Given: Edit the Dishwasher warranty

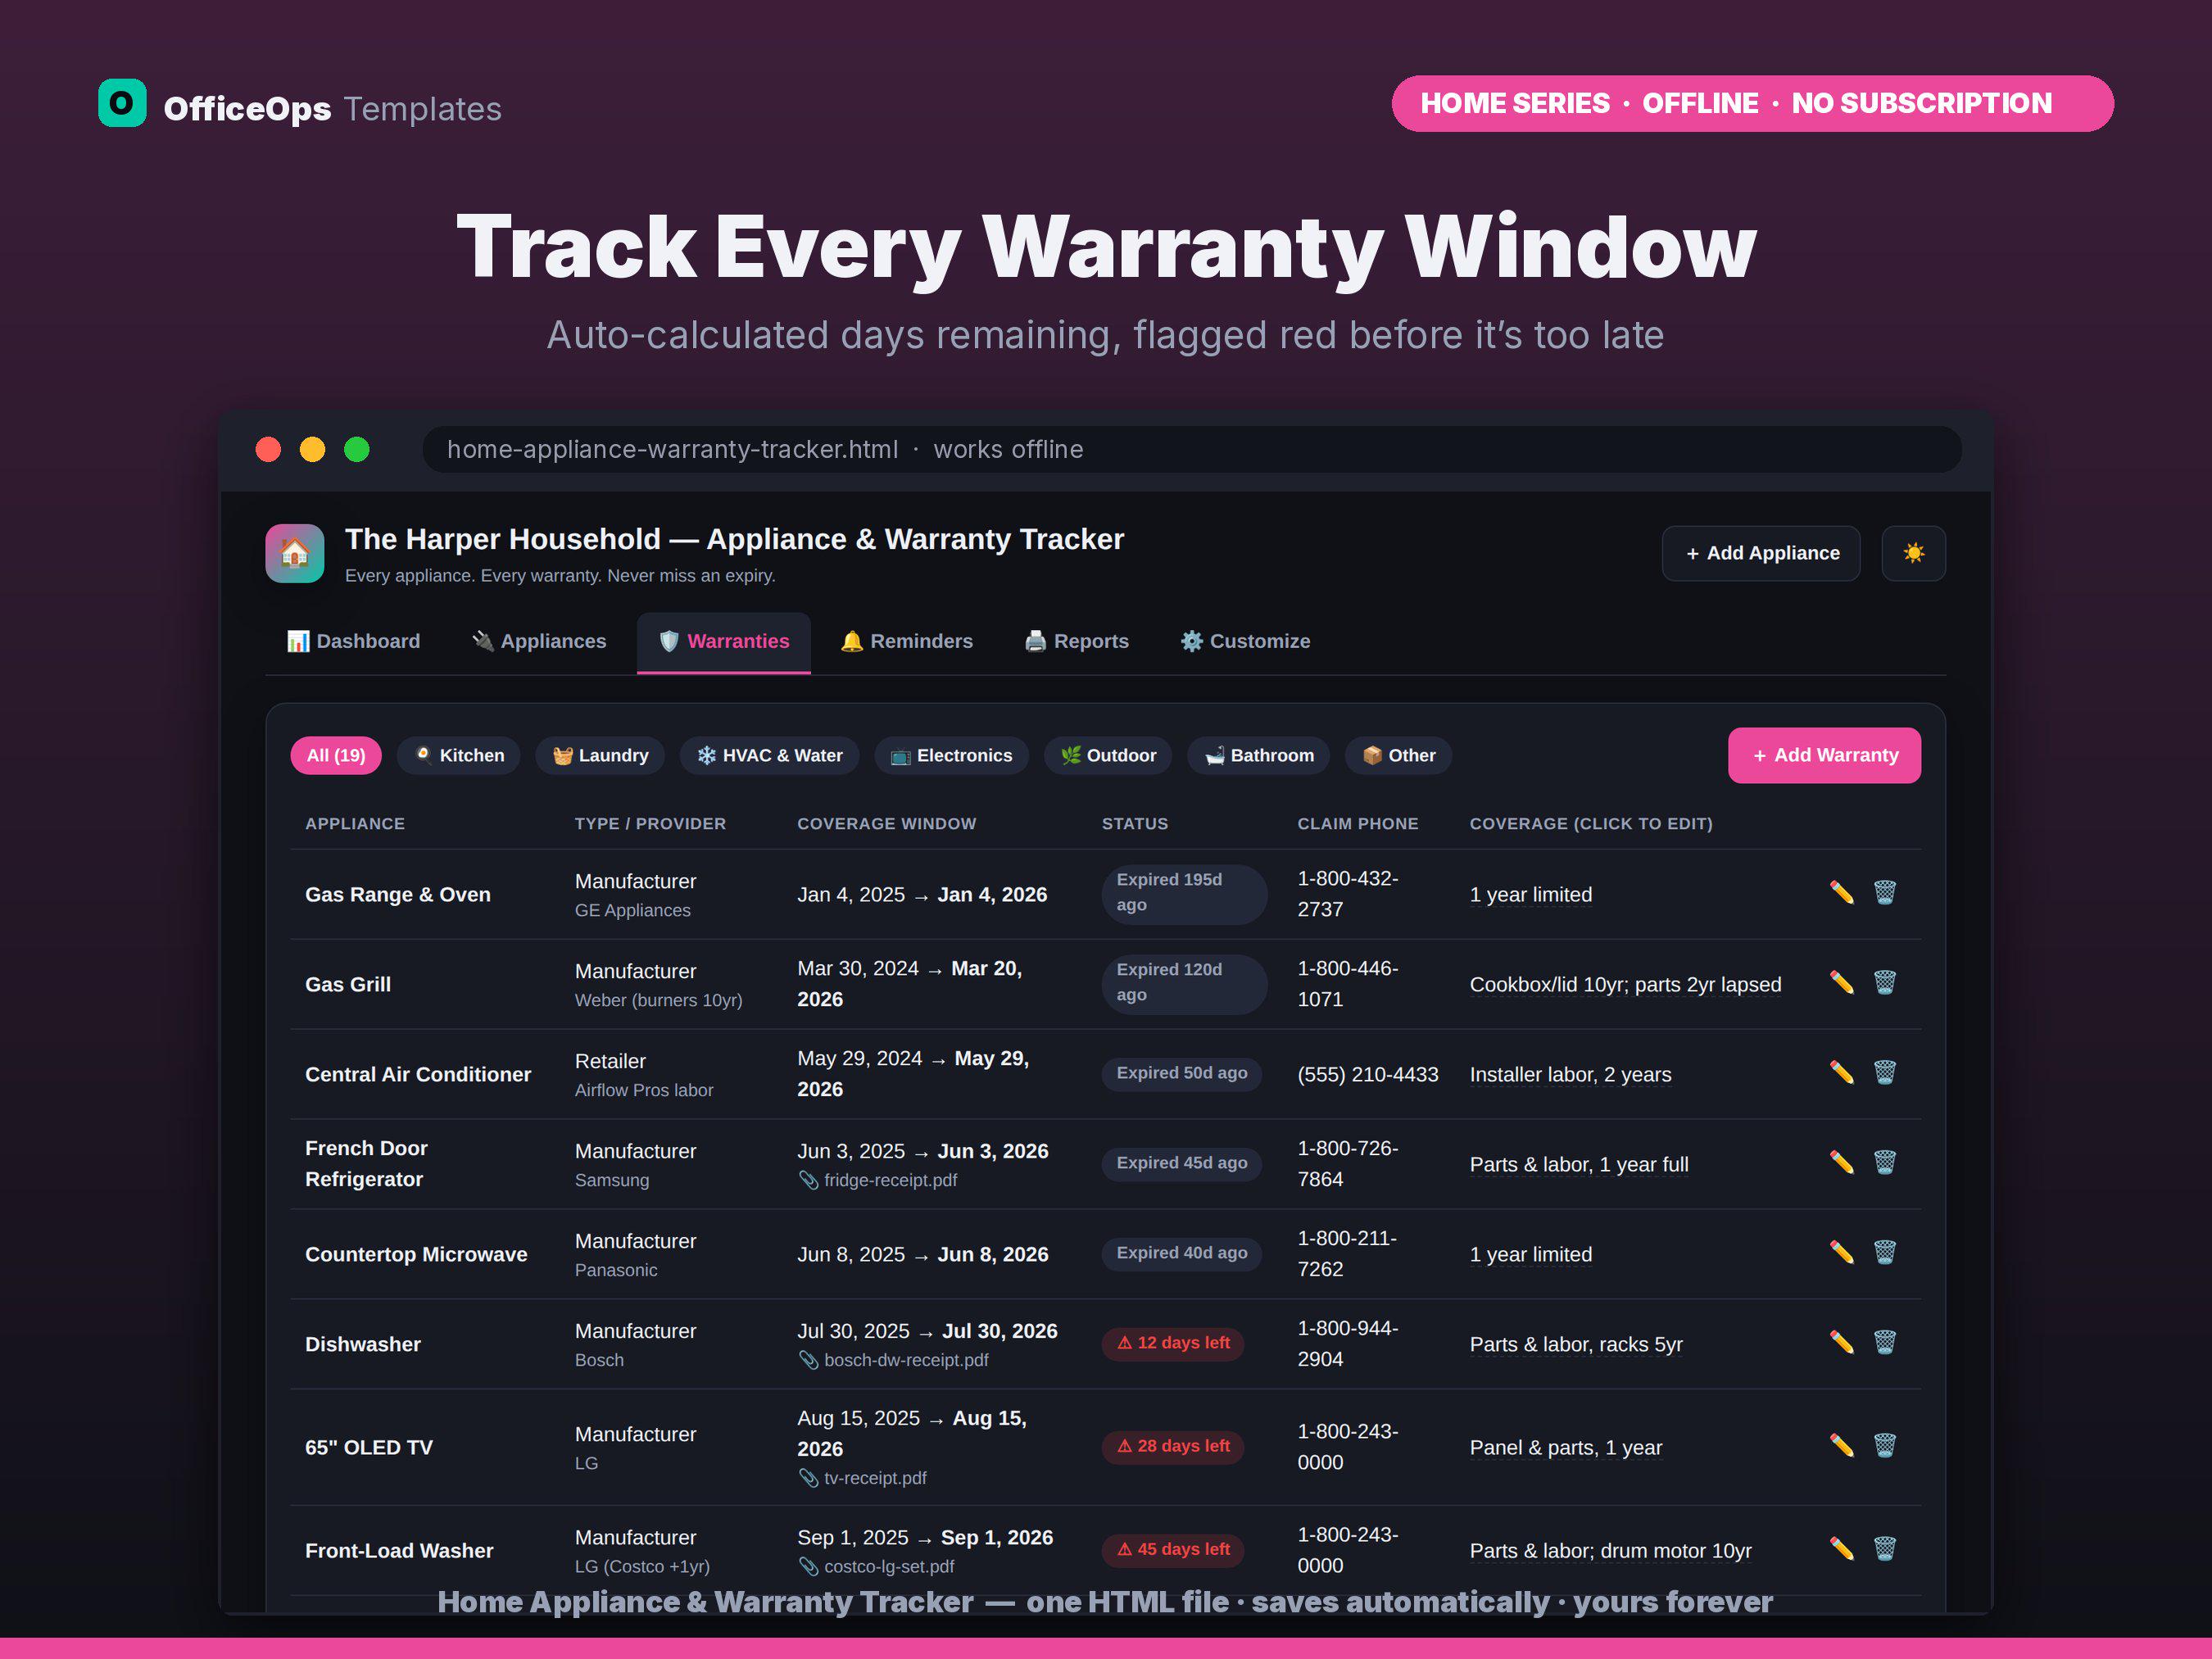Looking at the screenshot, I should [x=1841, y=1343].
